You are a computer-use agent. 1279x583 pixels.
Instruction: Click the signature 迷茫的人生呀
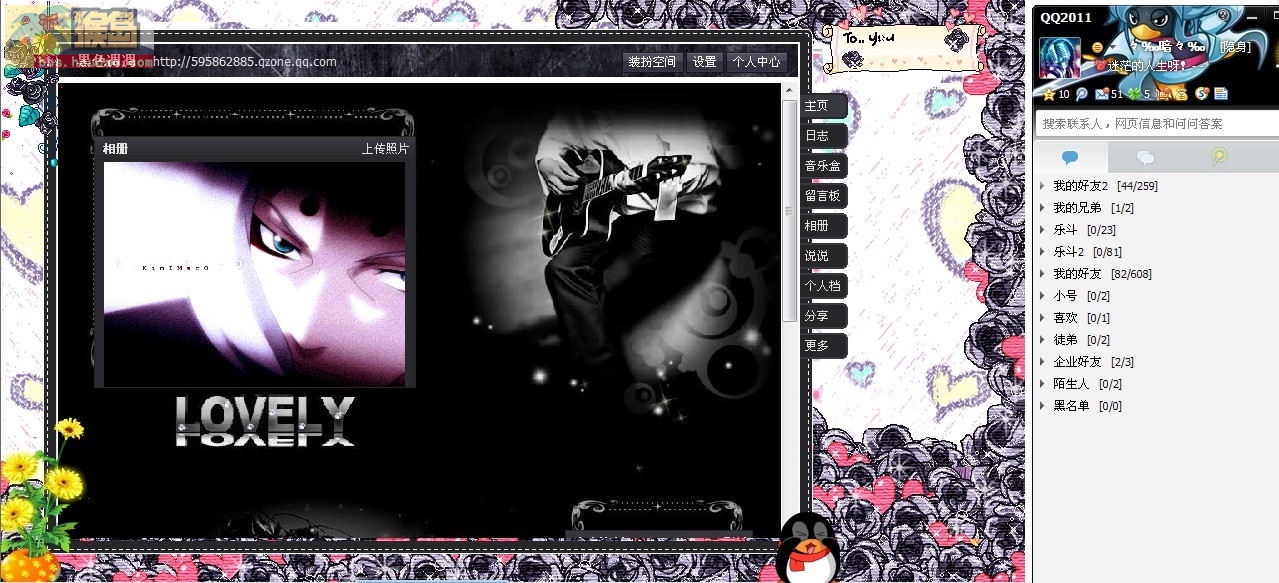point(1148,66)
